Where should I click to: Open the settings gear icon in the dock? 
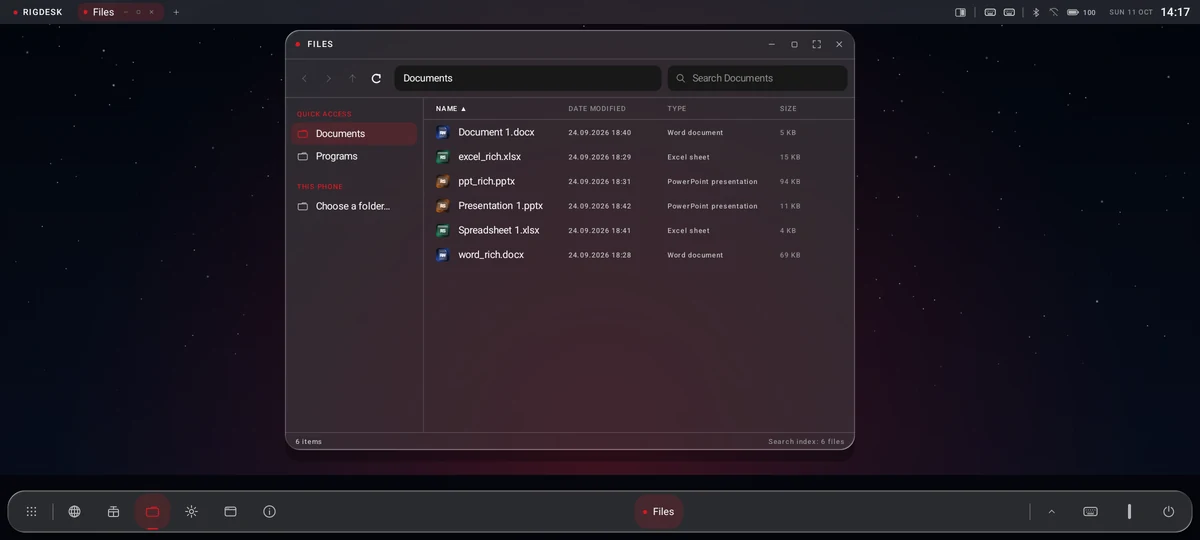(x=191, y=511)
